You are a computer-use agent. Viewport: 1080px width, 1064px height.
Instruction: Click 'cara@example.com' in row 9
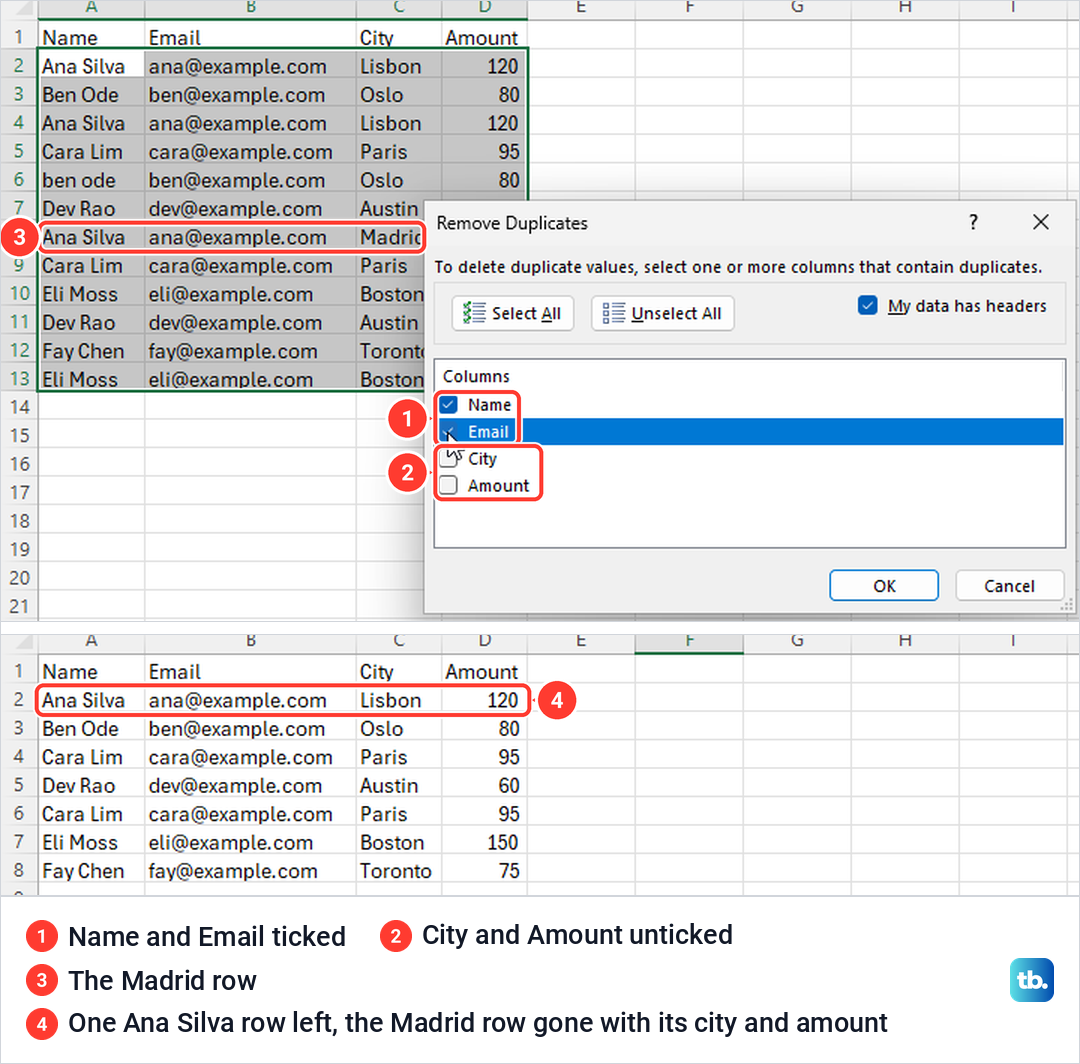pyautogui.click(x=251, y=266)
